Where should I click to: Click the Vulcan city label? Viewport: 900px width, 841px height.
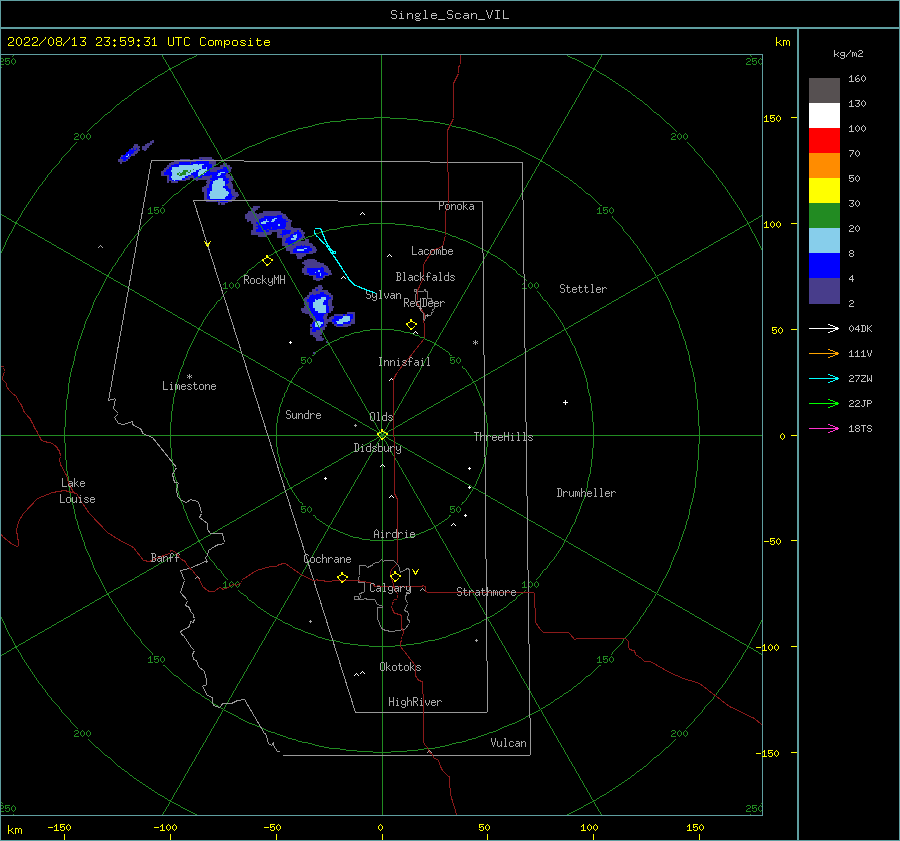(x=508, y=743)
